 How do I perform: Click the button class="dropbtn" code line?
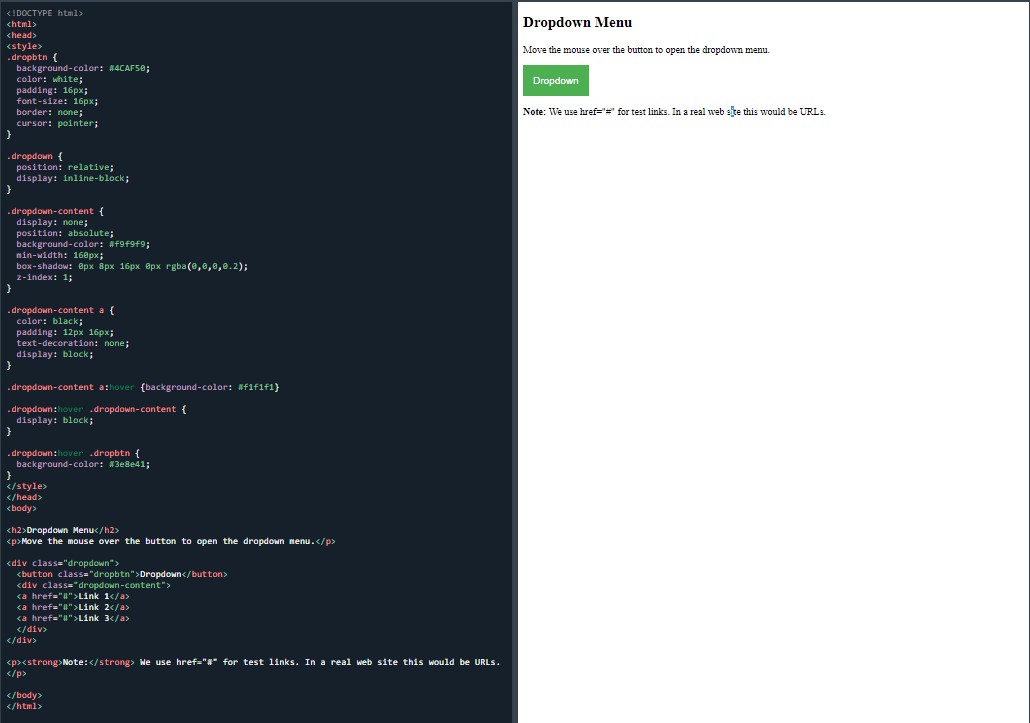(x=121, y=574)
